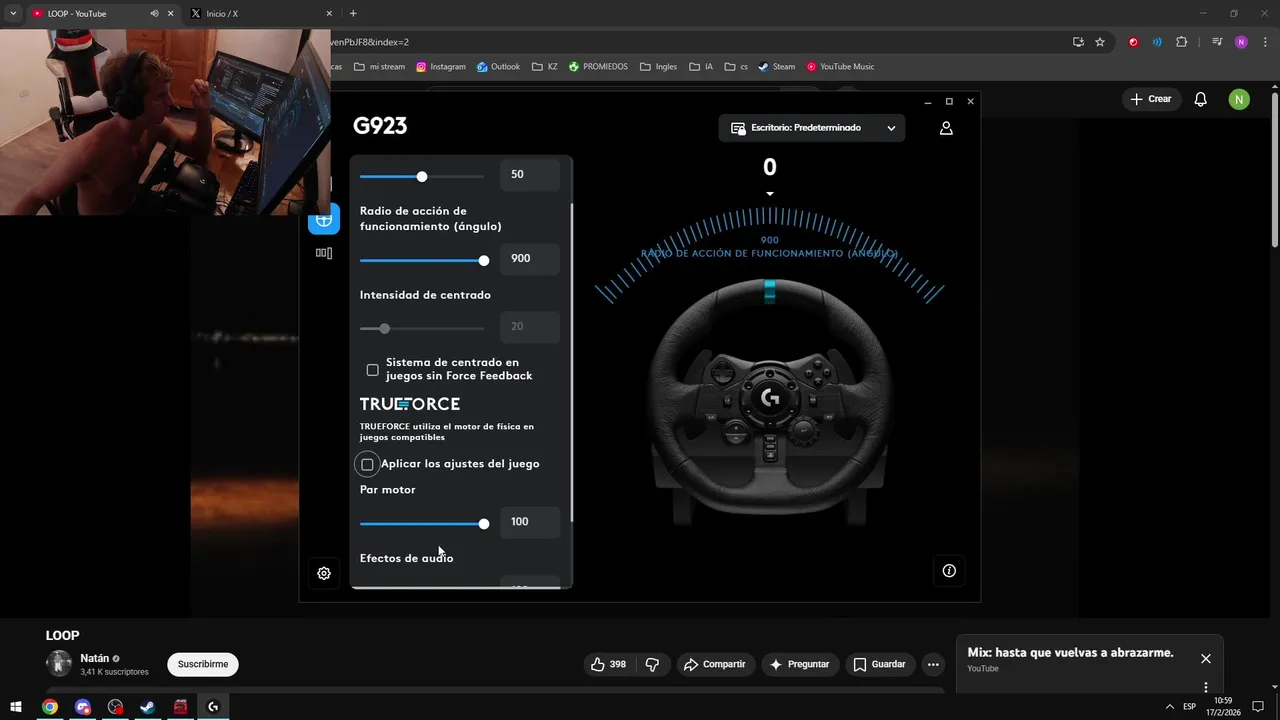The width and height of the screenshot is (1280, 720).
Task: Open the mi stream bookmark folder
Action: [x=379, y=67]
